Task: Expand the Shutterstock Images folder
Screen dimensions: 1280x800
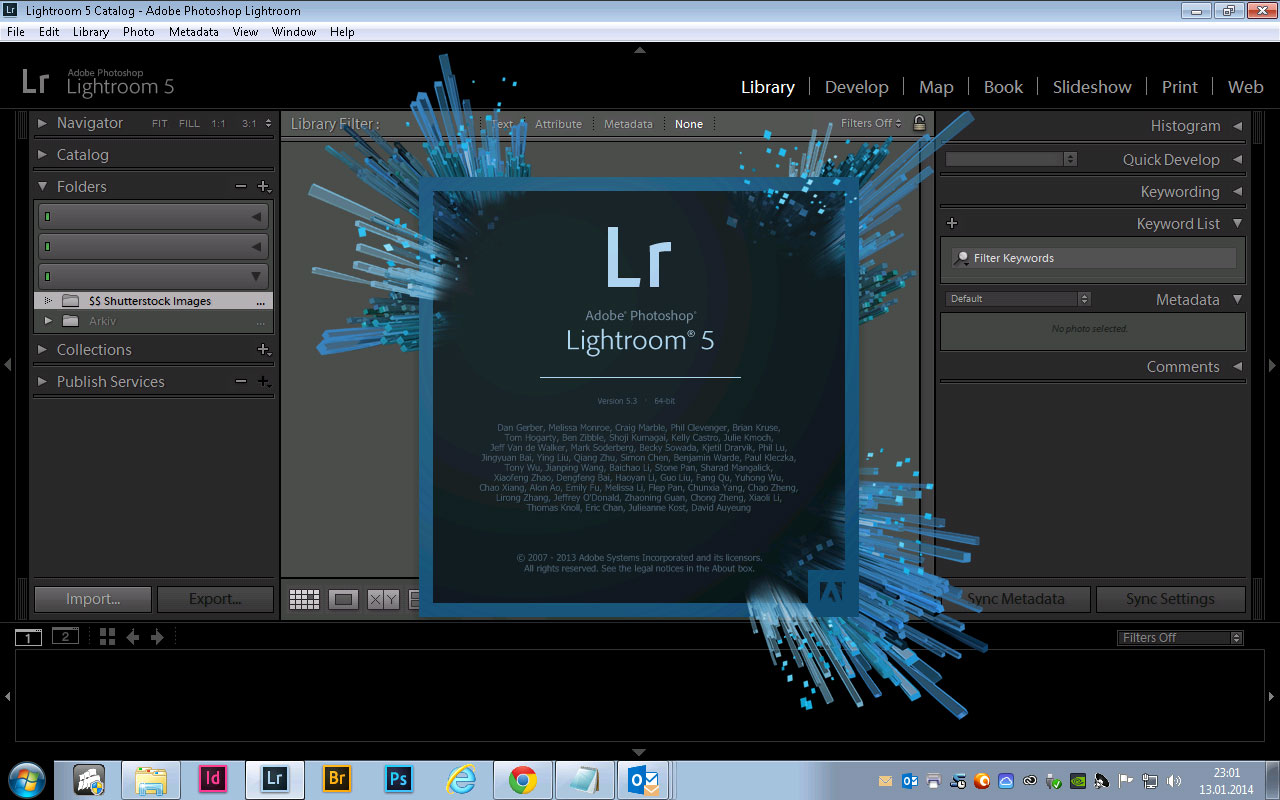Action: (x=47, y=301)
